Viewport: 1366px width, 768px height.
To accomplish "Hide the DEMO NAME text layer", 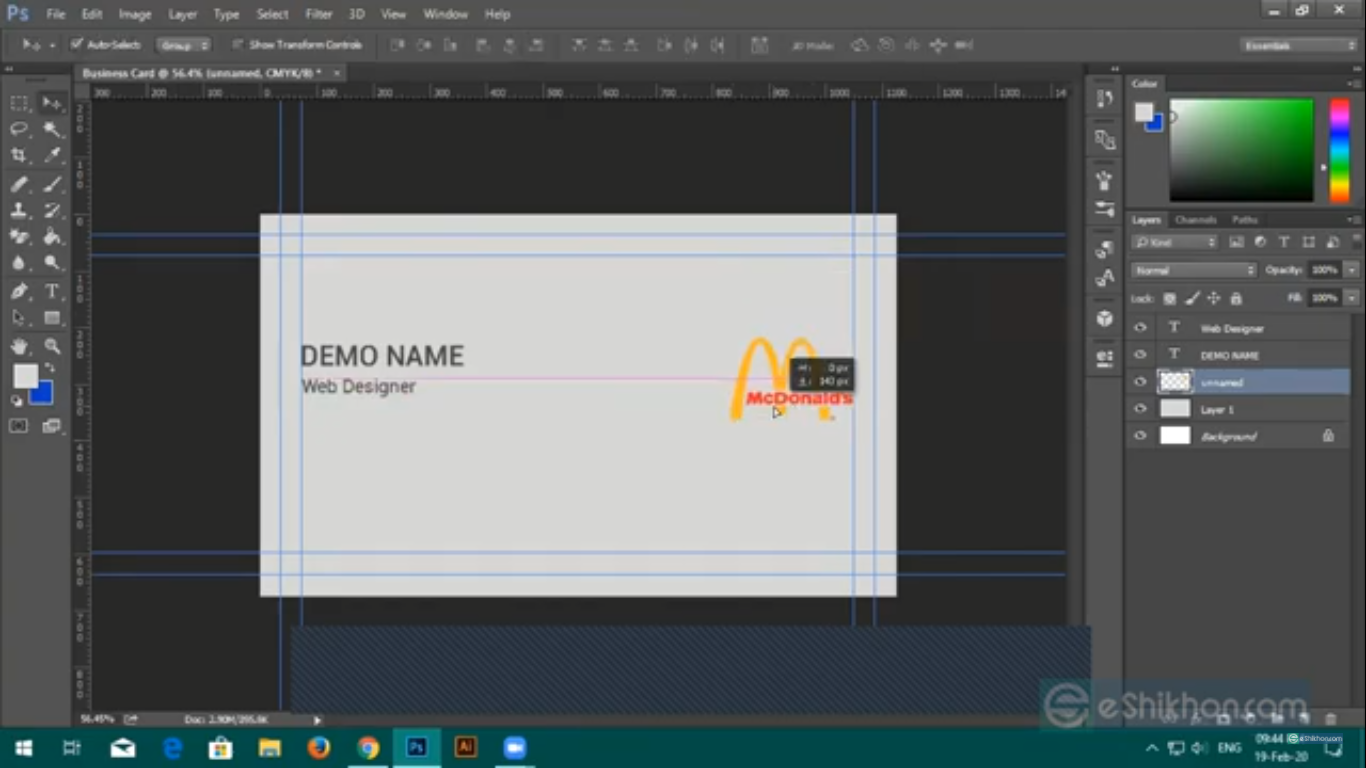I will [x=1140, y=355].
